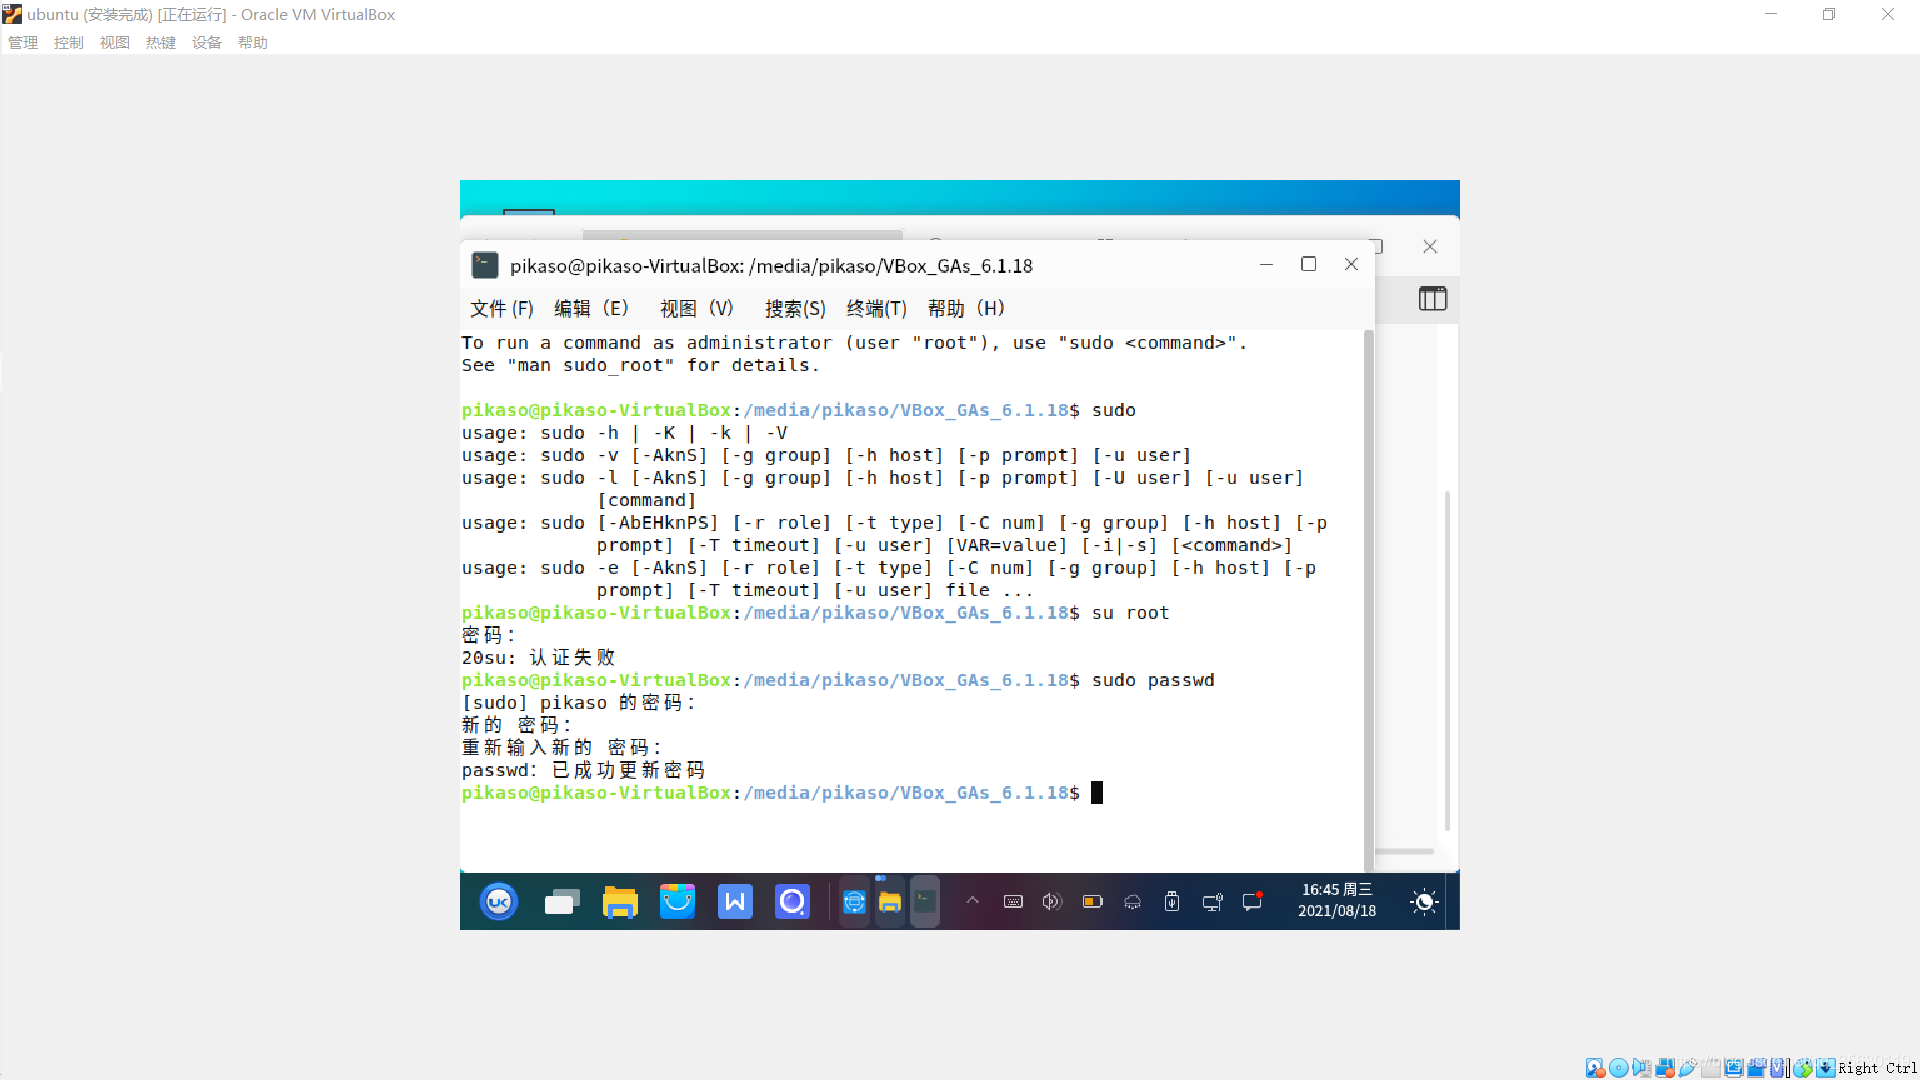Screen dimensions: 1920x1080
Task: Open the 视图(V) menu in terminal
Action: 697,309
